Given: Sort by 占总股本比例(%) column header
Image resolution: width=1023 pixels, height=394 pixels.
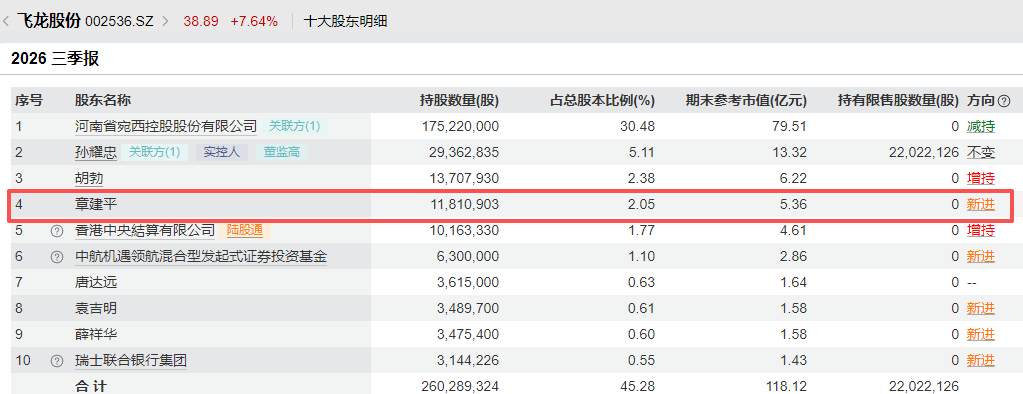Looking at the screenshot, I should (603, 100).
